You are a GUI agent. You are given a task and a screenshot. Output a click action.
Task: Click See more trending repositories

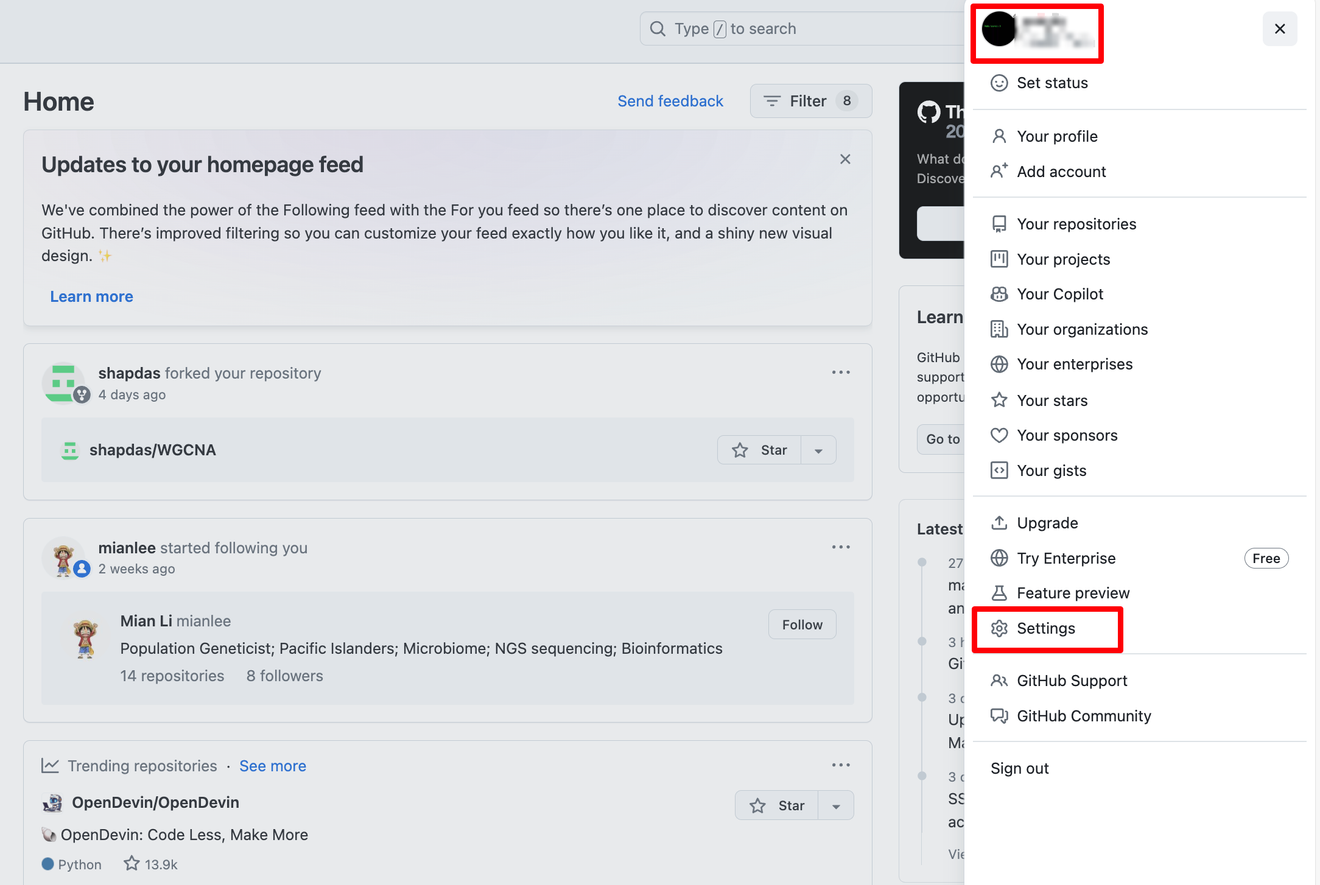[x=272, y=766]
